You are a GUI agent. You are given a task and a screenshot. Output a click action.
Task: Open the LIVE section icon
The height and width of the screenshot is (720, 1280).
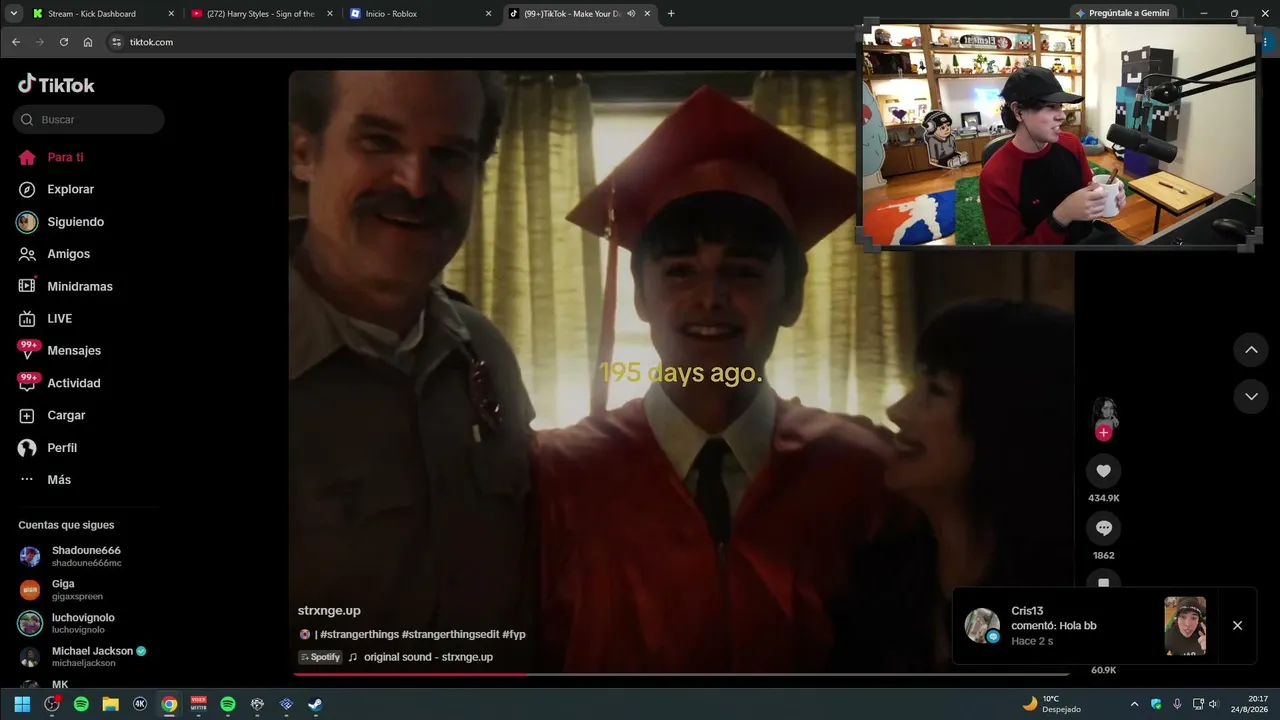(x=27, y=318)
